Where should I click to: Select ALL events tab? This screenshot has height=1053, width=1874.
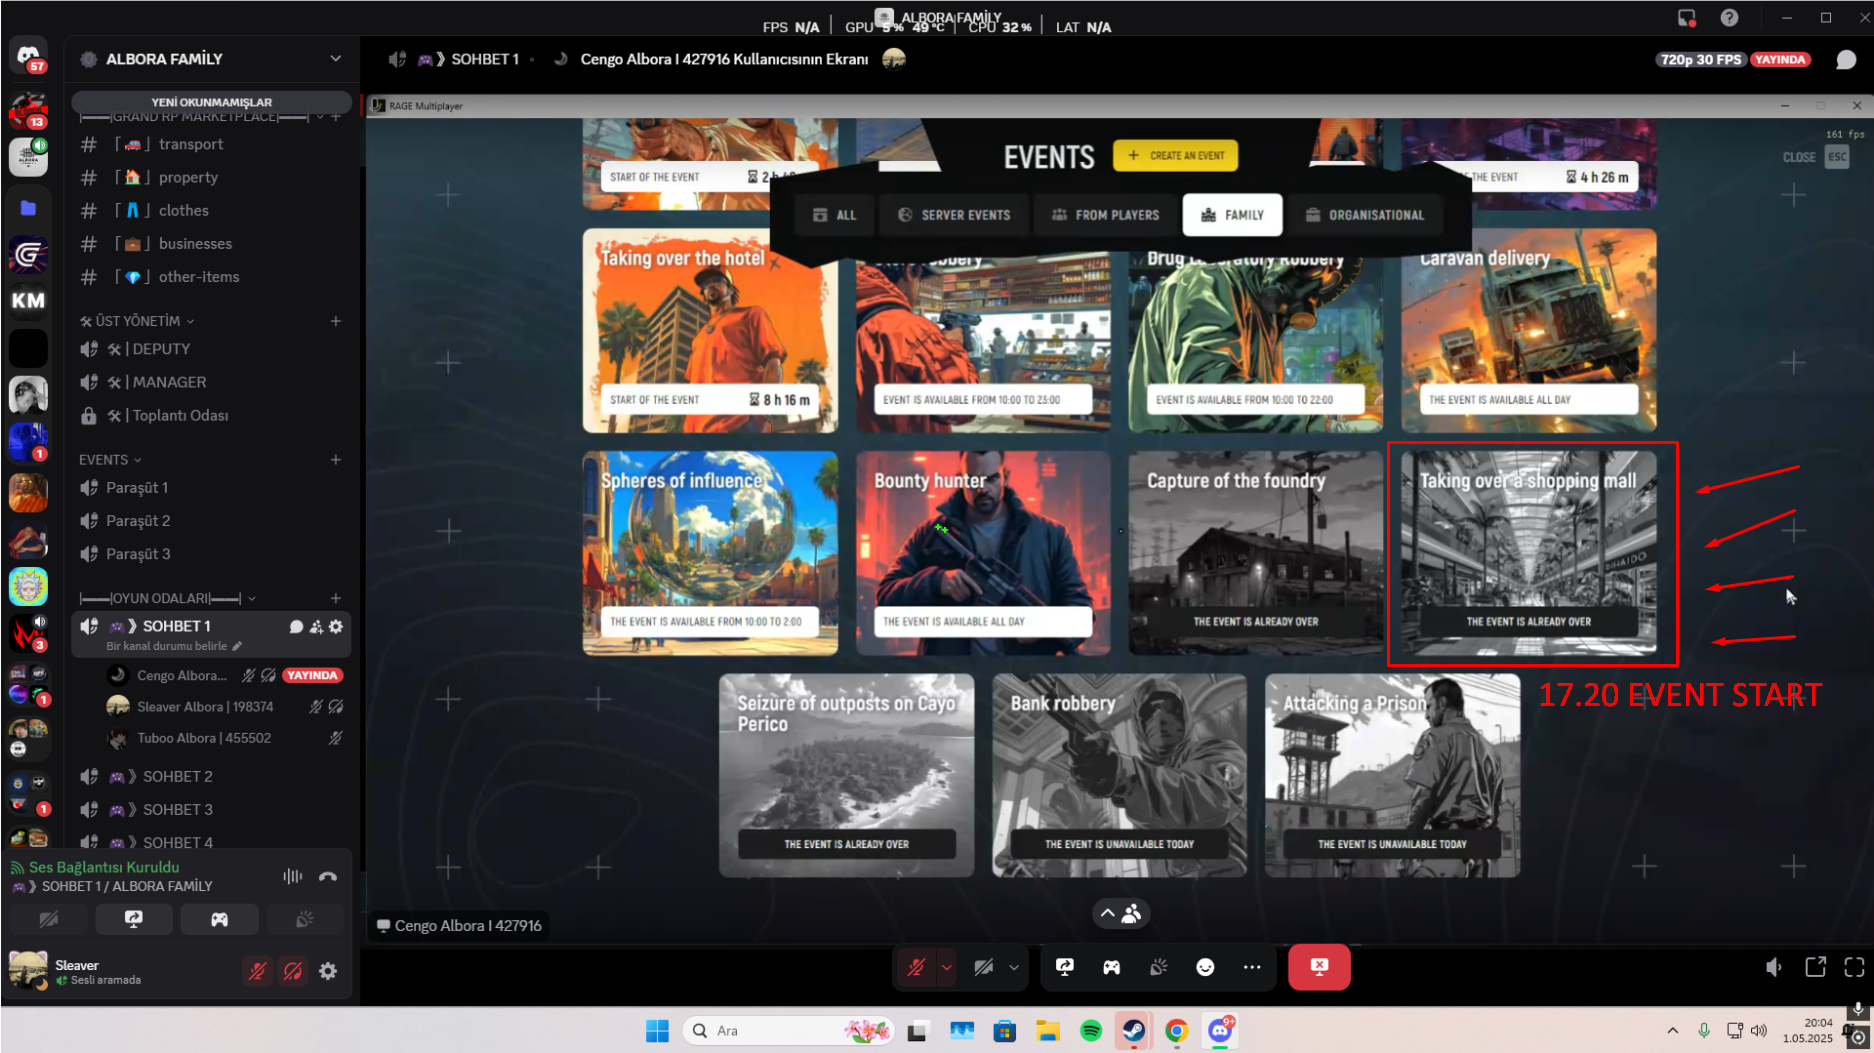point(834,215)
